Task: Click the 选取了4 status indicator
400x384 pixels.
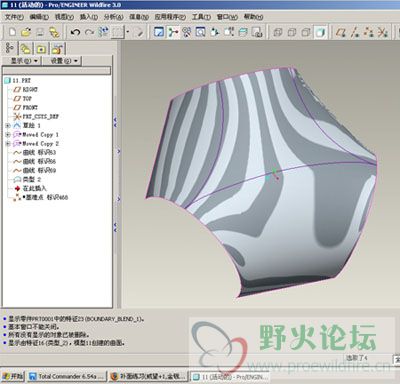Action: 356,358
